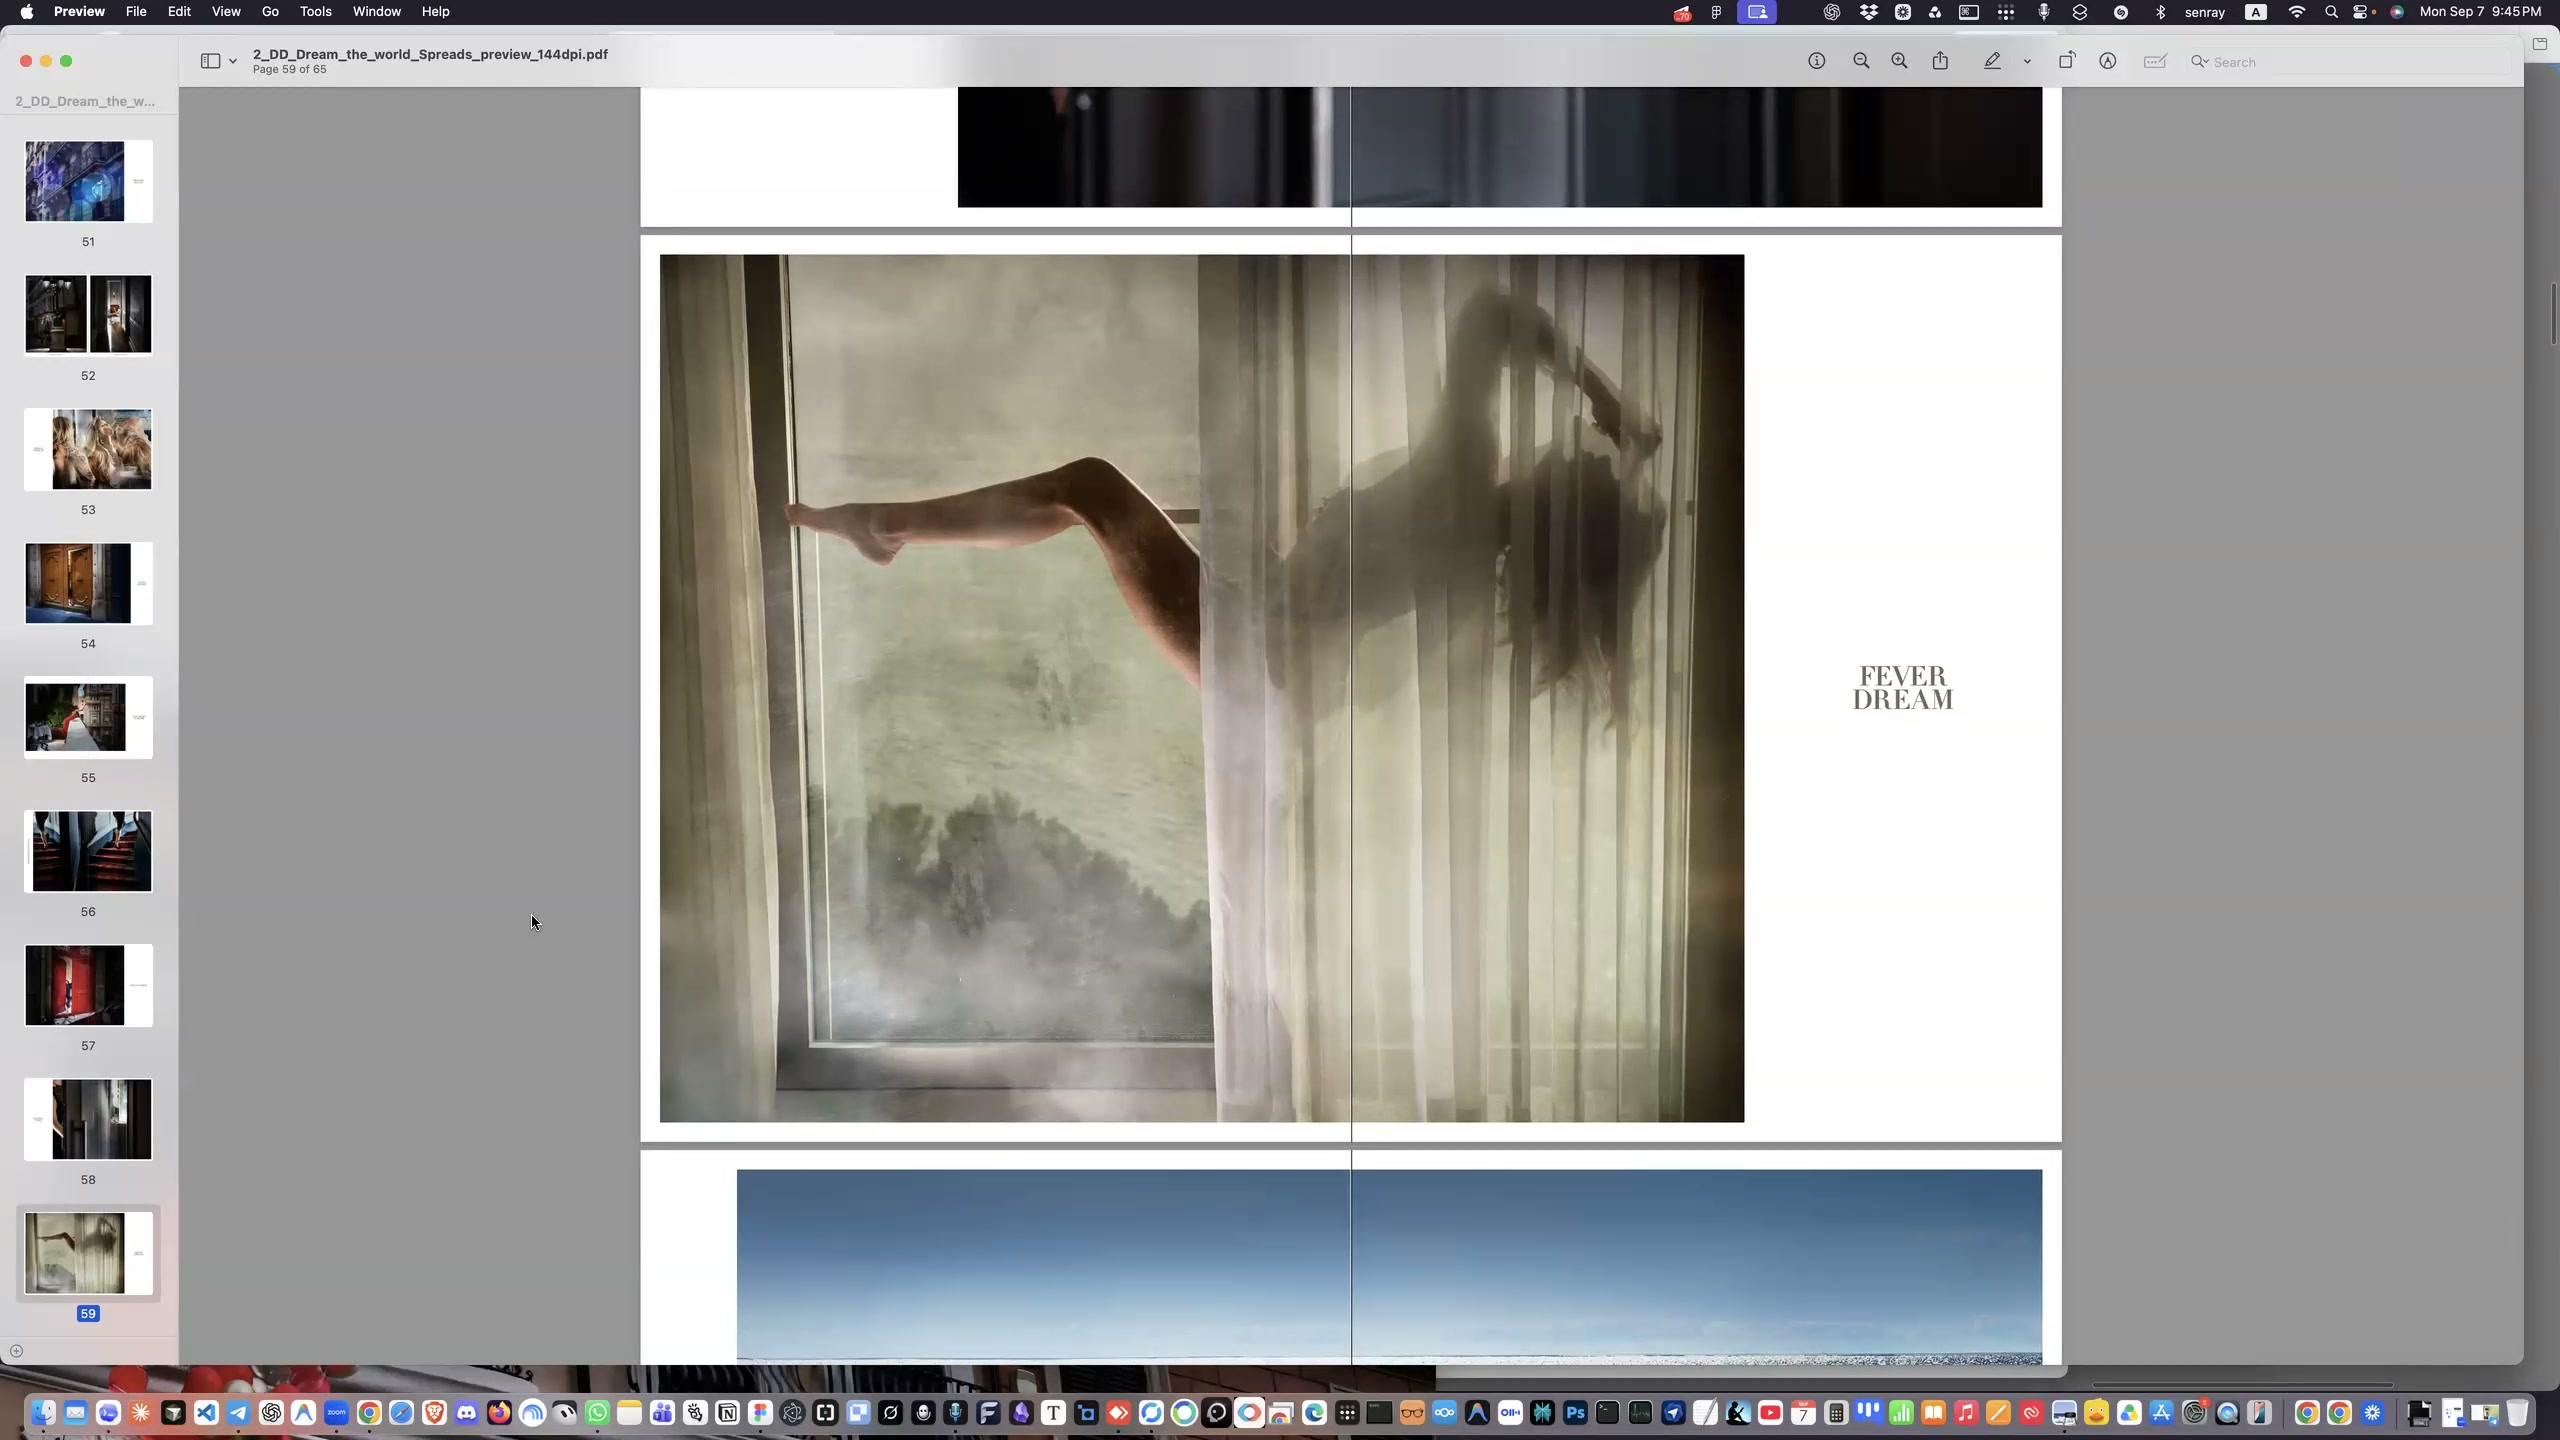This screenshot has height=1440, width=2560.
Task: Open Photoshop from the Dock
Action: tap(1575, 1413)
